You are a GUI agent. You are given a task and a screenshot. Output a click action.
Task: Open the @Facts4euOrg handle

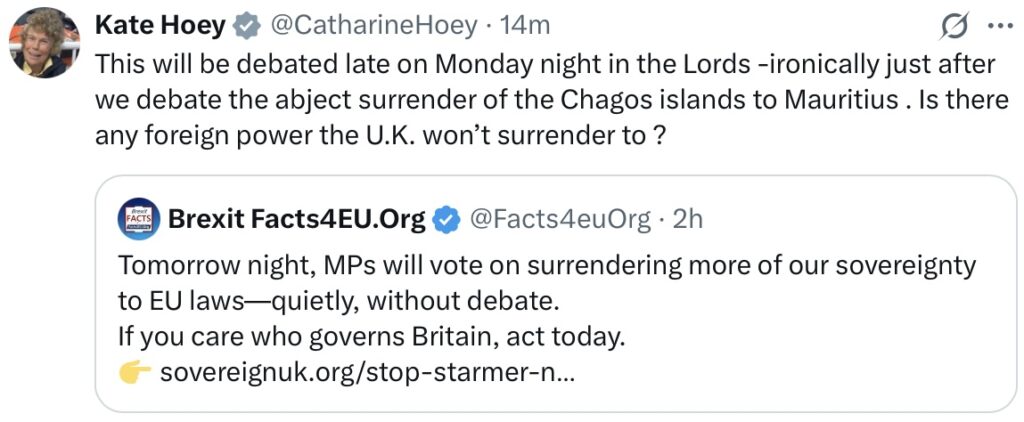point(560,219)
